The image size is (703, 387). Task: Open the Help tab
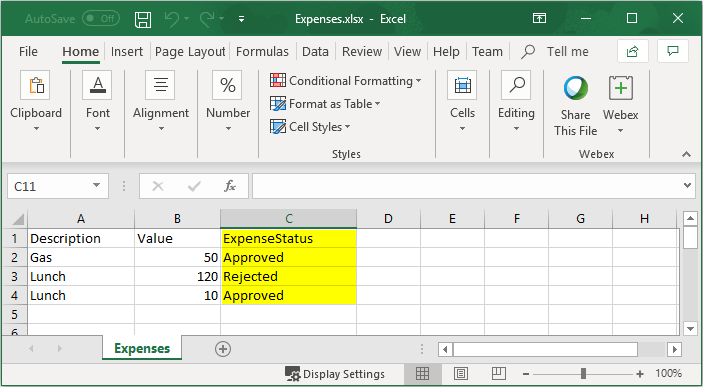446,52
